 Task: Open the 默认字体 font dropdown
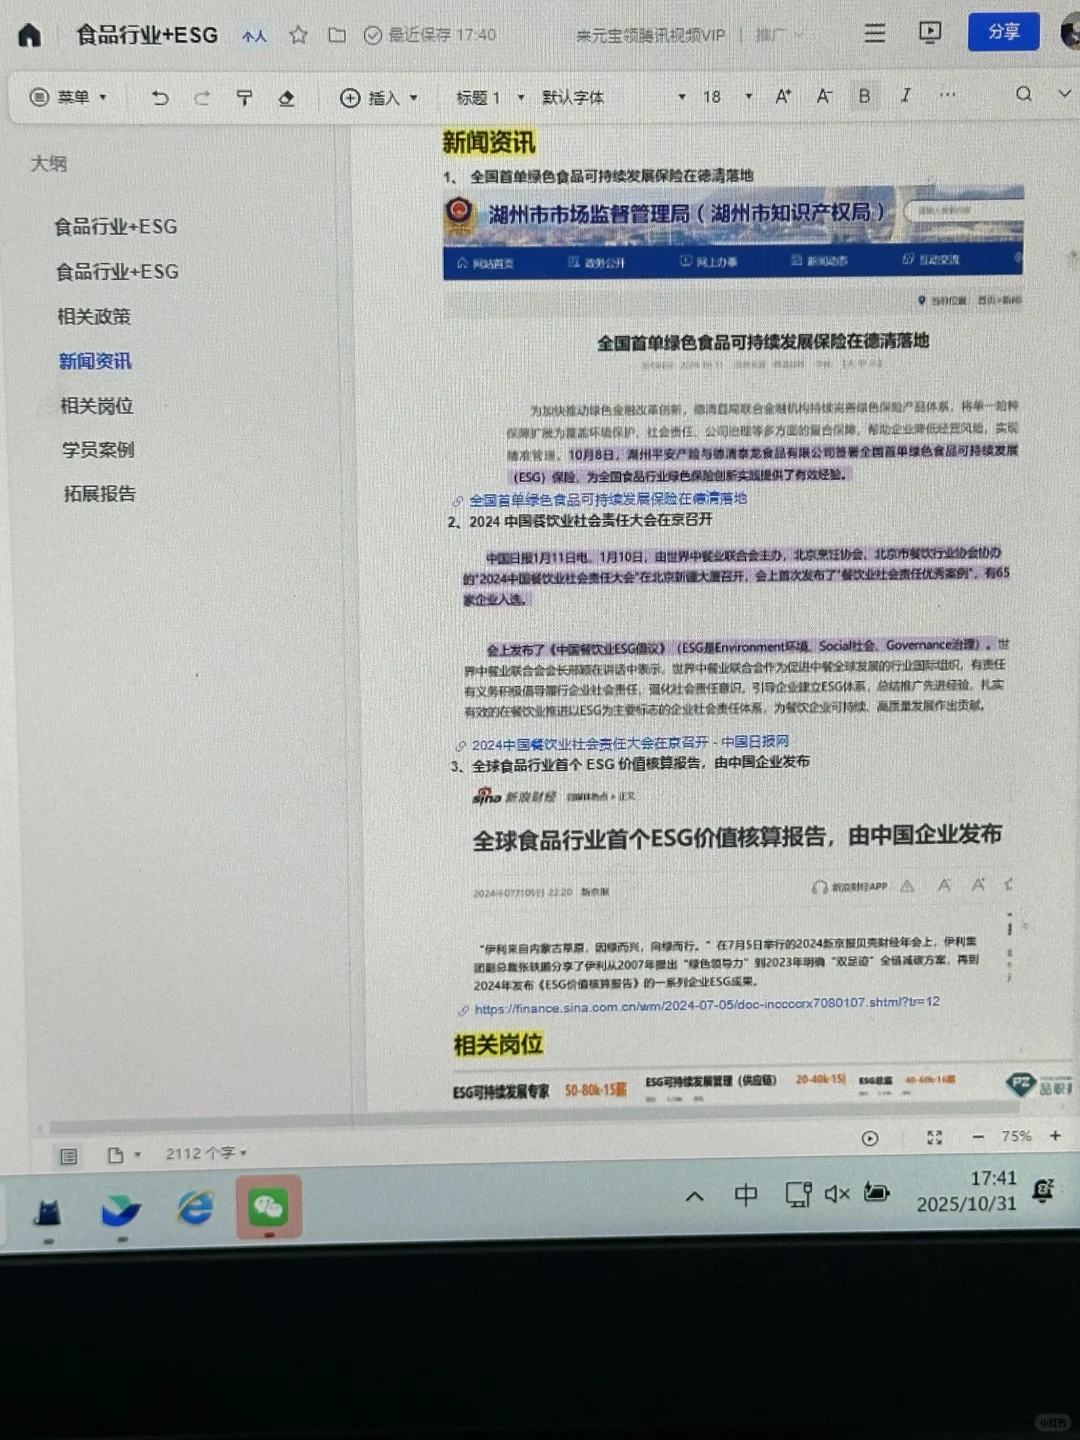tap(573, 97)
